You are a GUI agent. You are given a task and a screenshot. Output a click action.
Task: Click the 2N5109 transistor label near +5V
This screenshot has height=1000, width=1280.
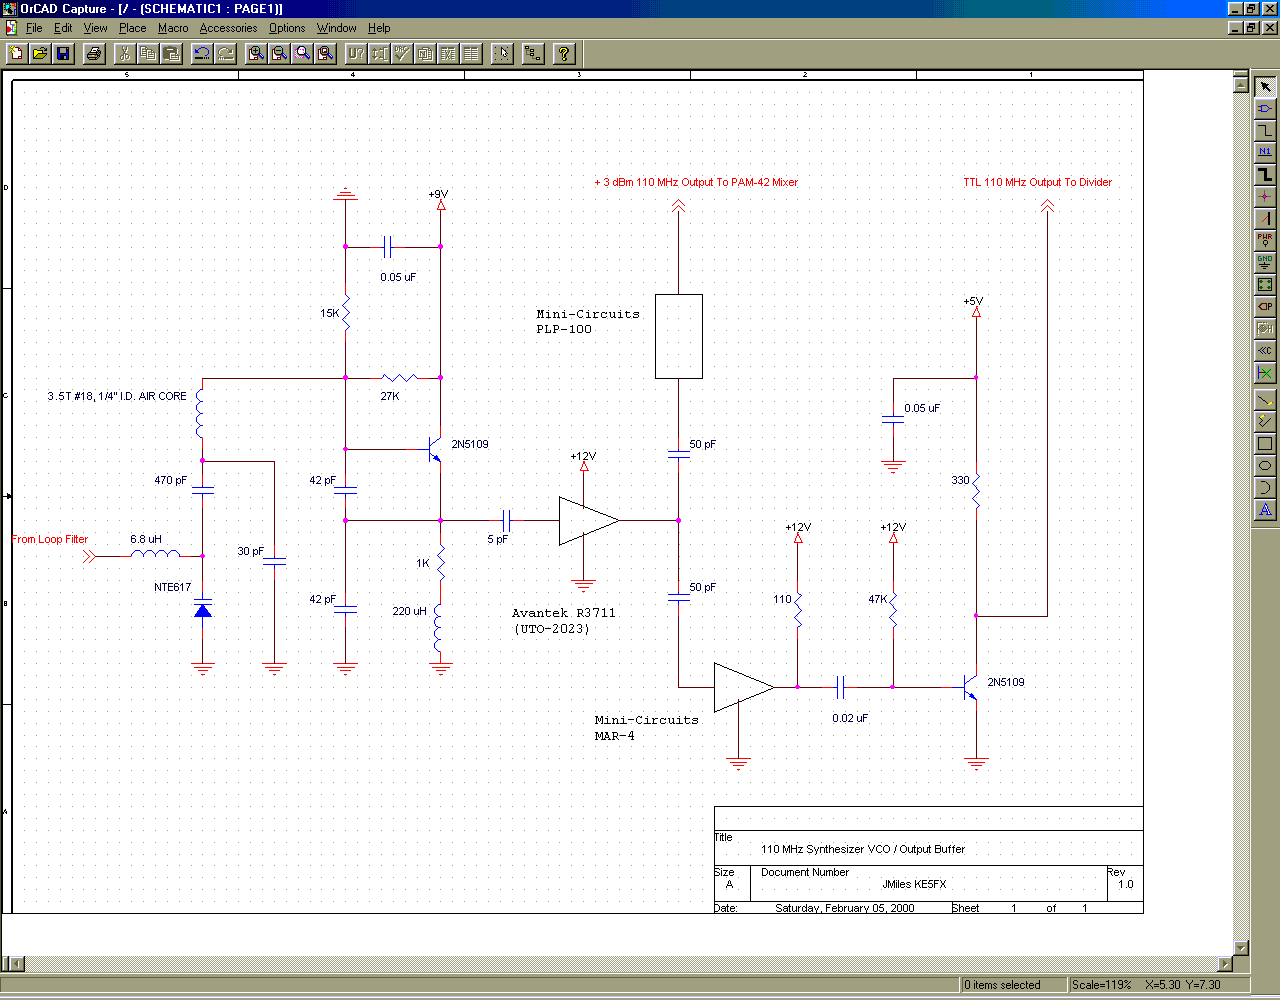click(1005, 682)
